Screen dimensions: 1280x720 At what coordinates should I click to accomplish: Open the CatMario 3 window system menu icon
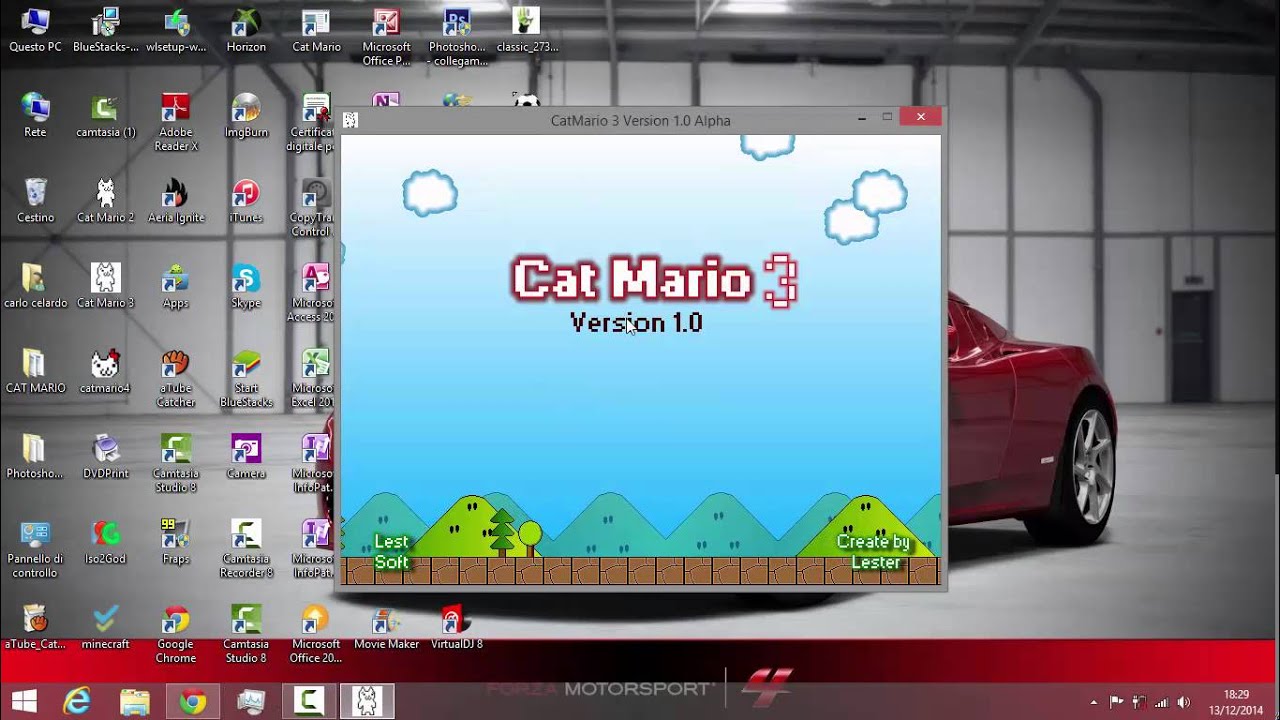350,120
